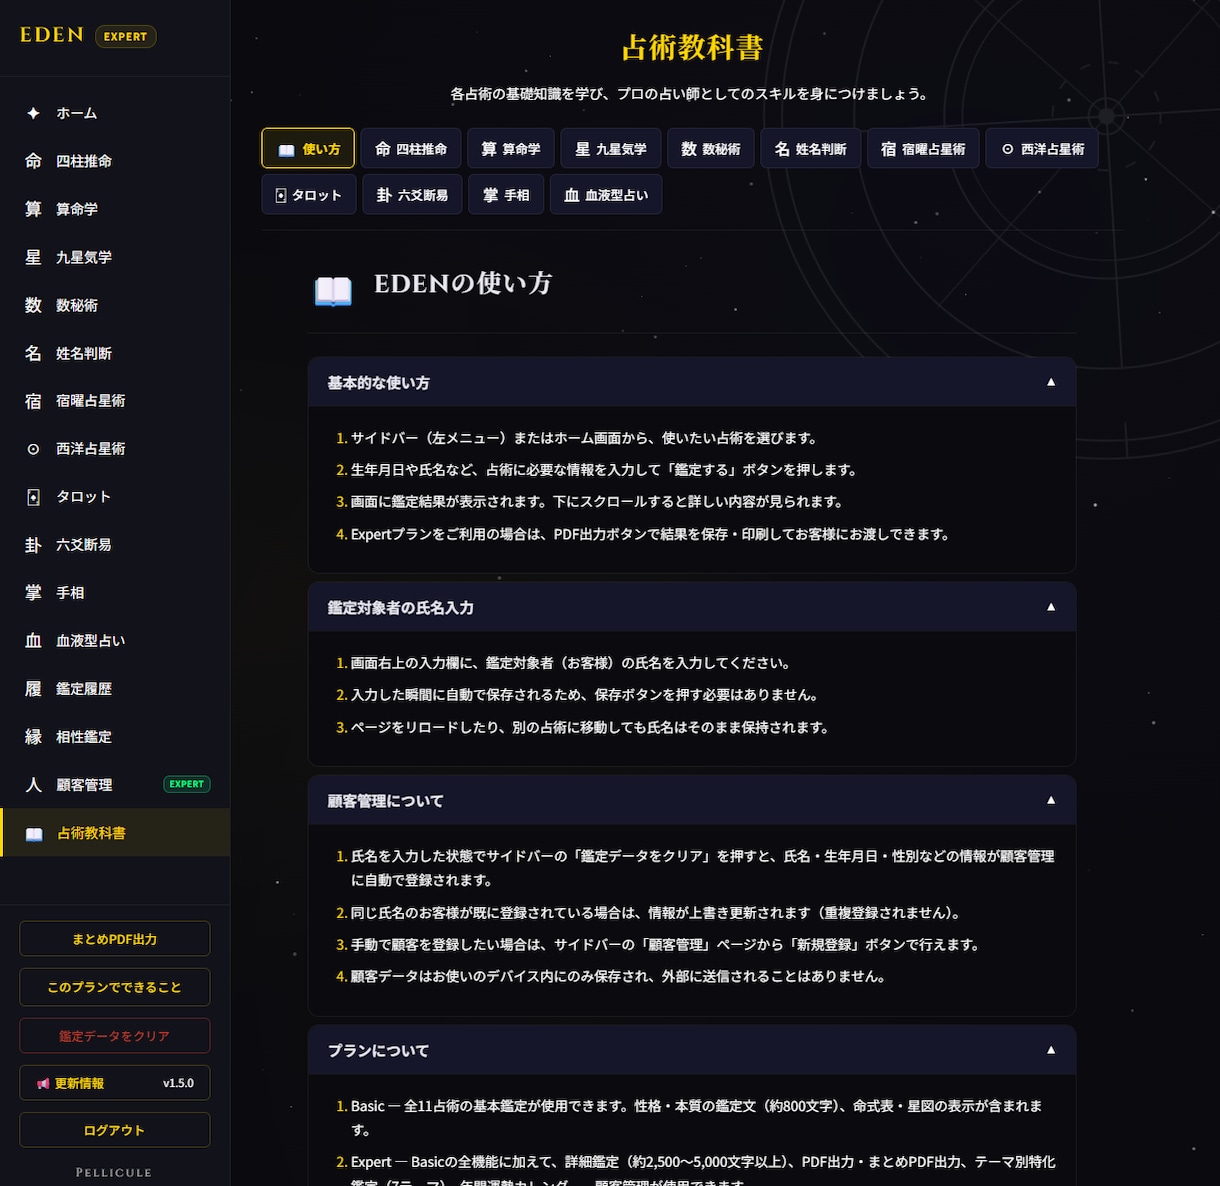Open the 六爻断易 textbook tab

click(x=412, y=195)
